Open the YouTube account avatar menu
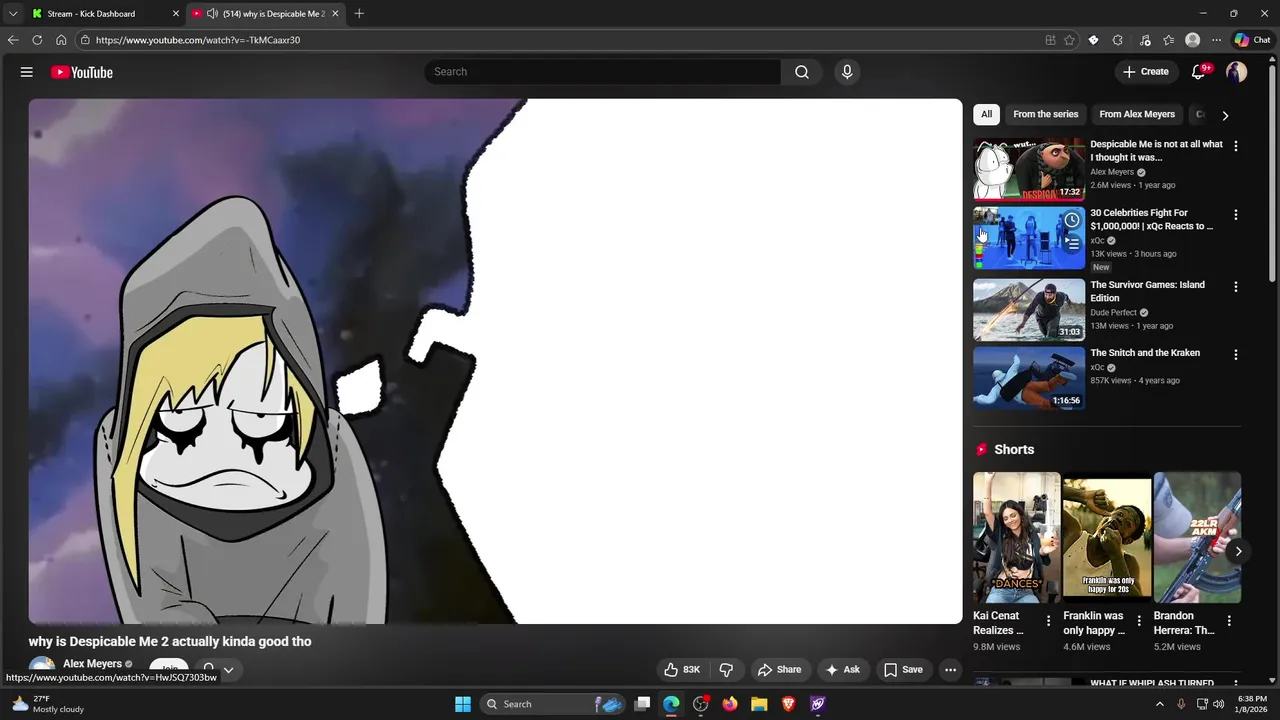Image resolution: width=1280 pixels, height=720 pixels. point(1237,72)
